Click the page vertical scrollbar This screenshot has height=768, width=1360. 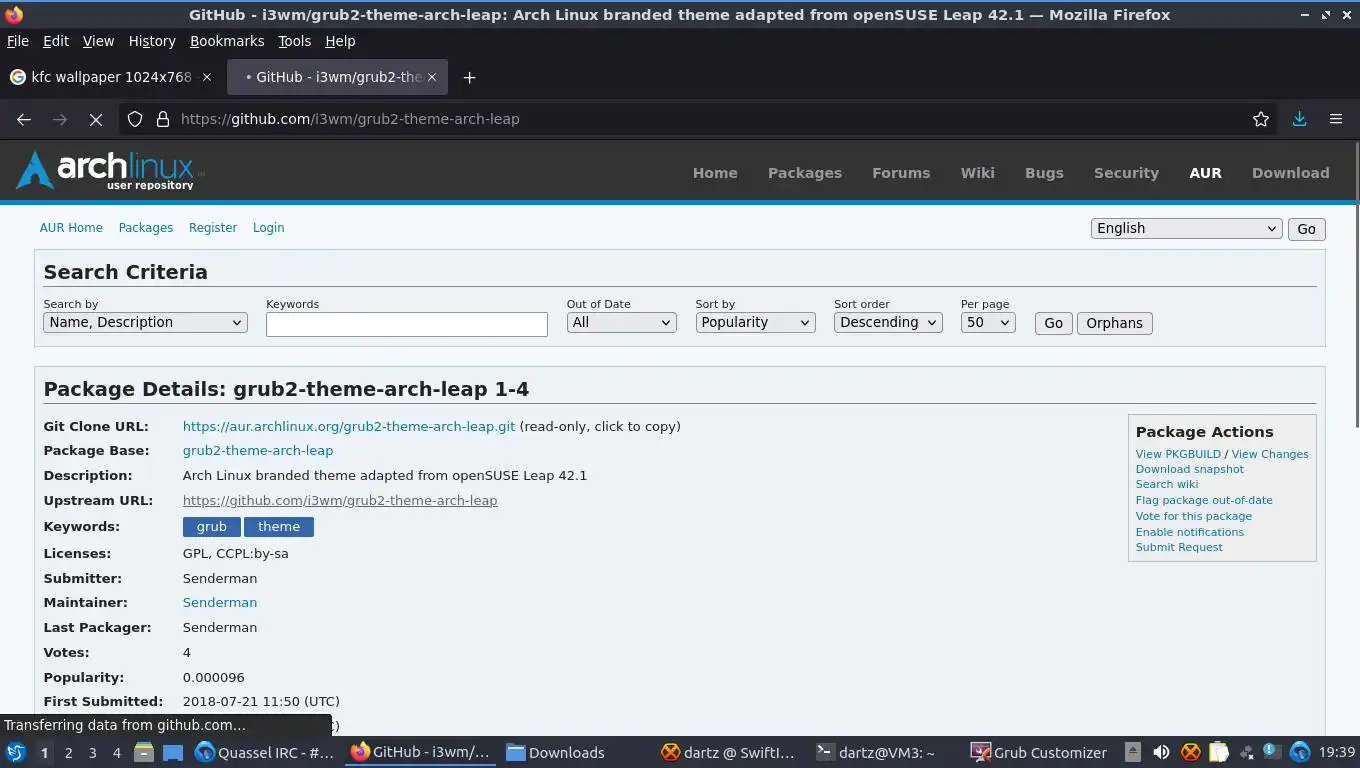(x=1355, y=285)
